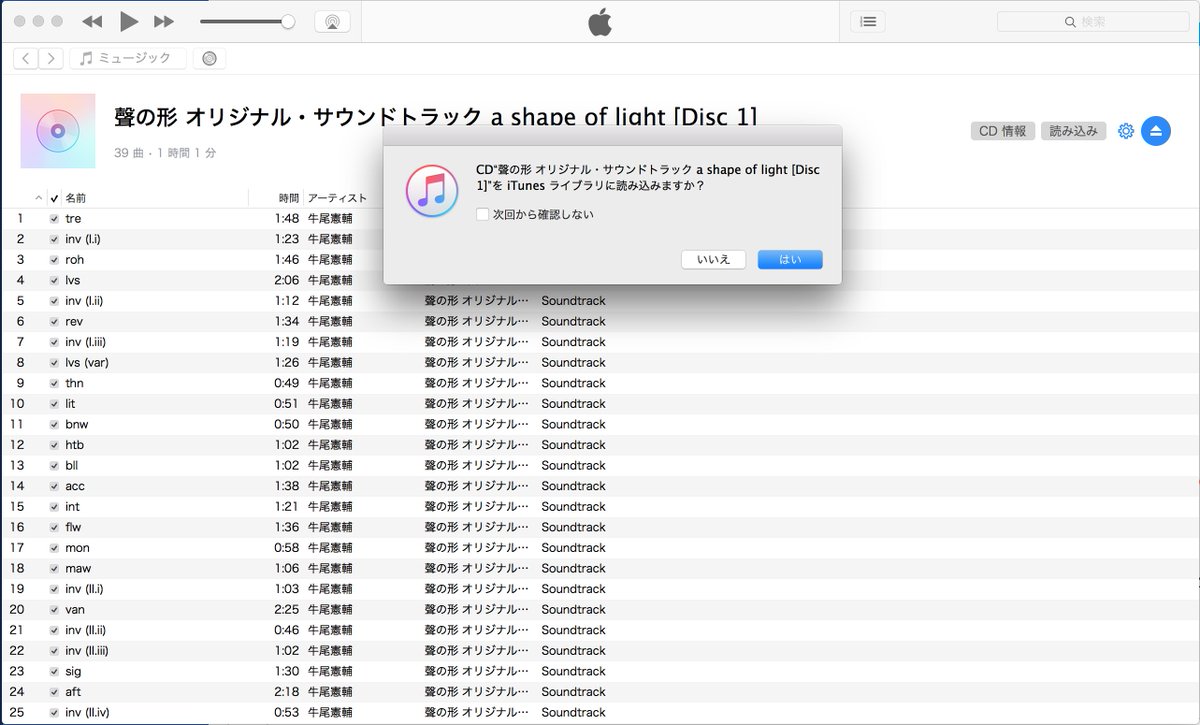This screenshot has width=1200, height=725.
Task: Select the track named lit
Action: 70,403
